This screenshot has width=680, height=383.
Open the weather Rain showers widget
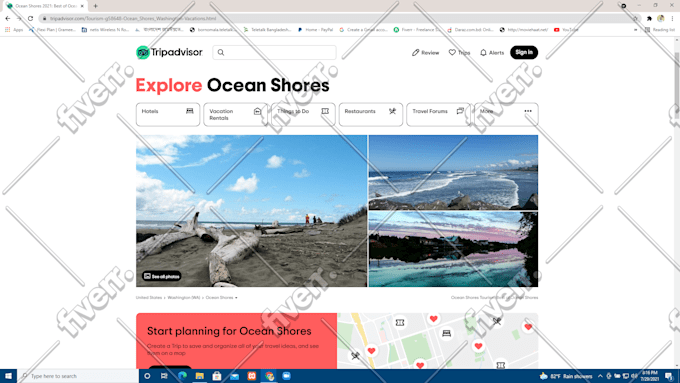pyautogui.click(x=566, y=376)
